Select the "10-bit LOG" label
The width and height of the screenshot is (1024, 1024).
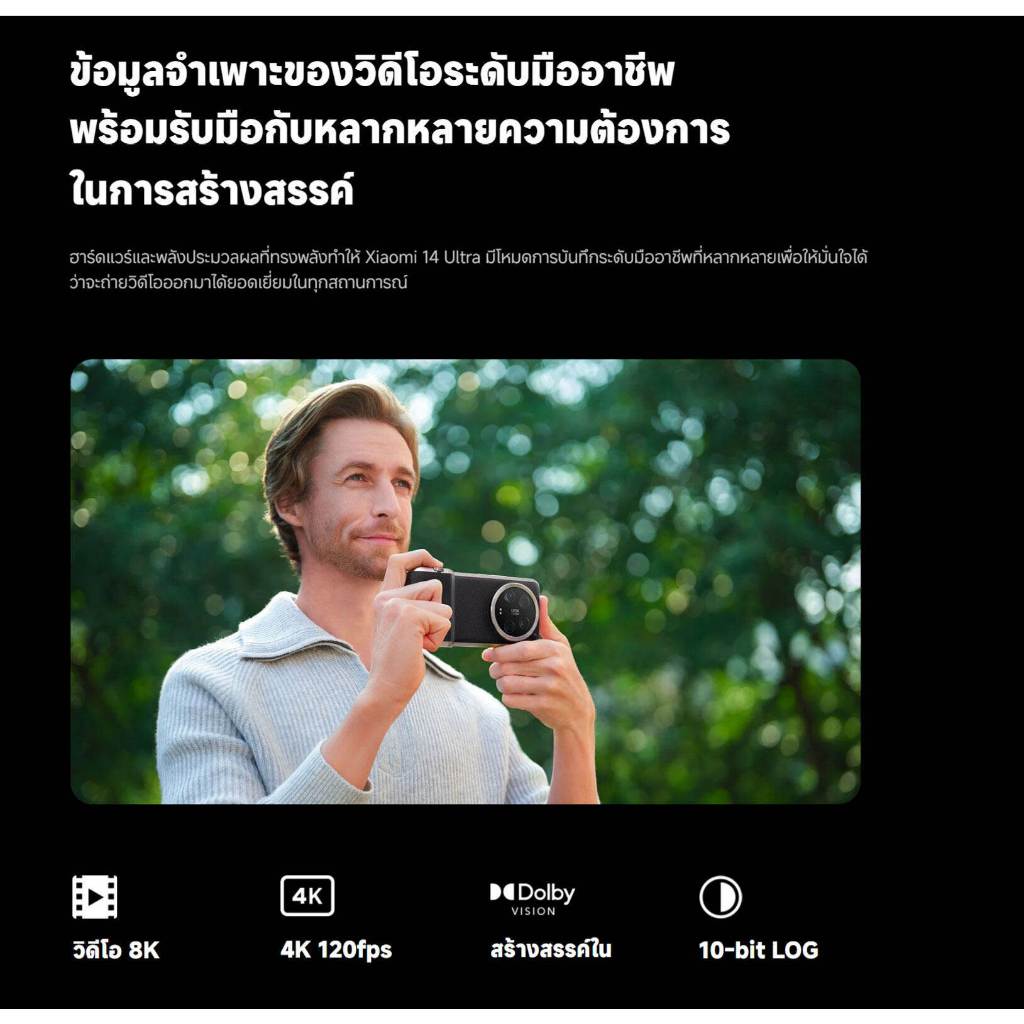click(x=758, y=950)
